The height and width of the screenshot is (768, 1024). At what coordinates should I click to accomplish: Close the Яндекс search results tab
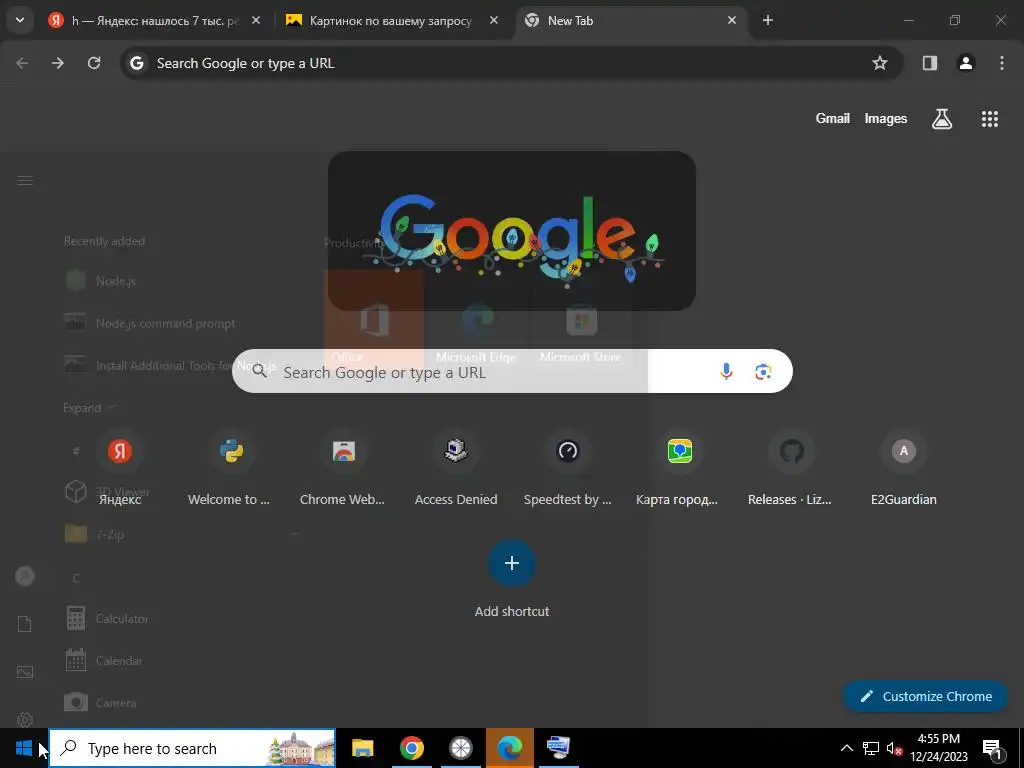tap(256, 21)
